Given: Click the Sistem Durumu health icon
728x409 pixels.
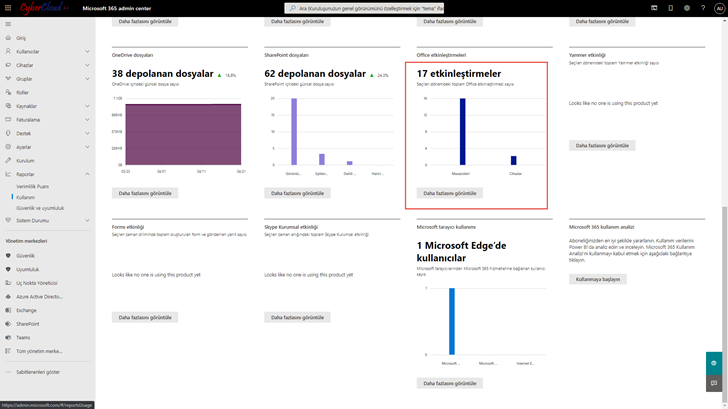Looking at the screenshot, I should coord(8,221).
